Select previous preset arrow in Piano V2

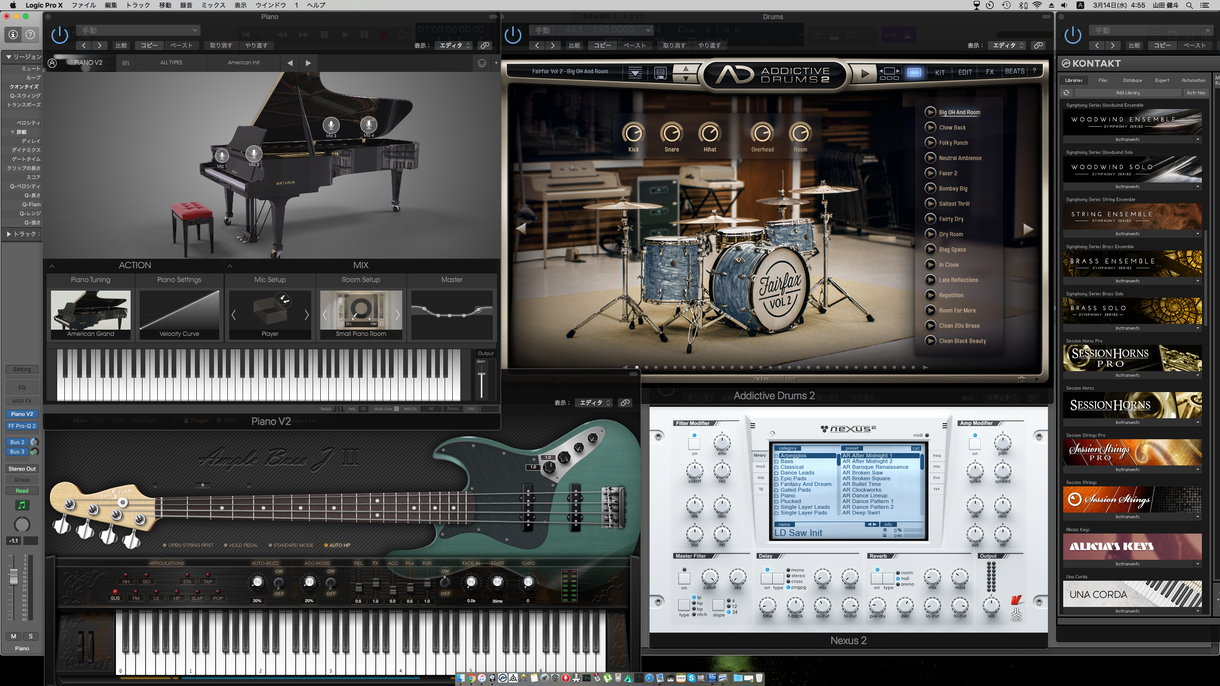(x=290, y=63)
